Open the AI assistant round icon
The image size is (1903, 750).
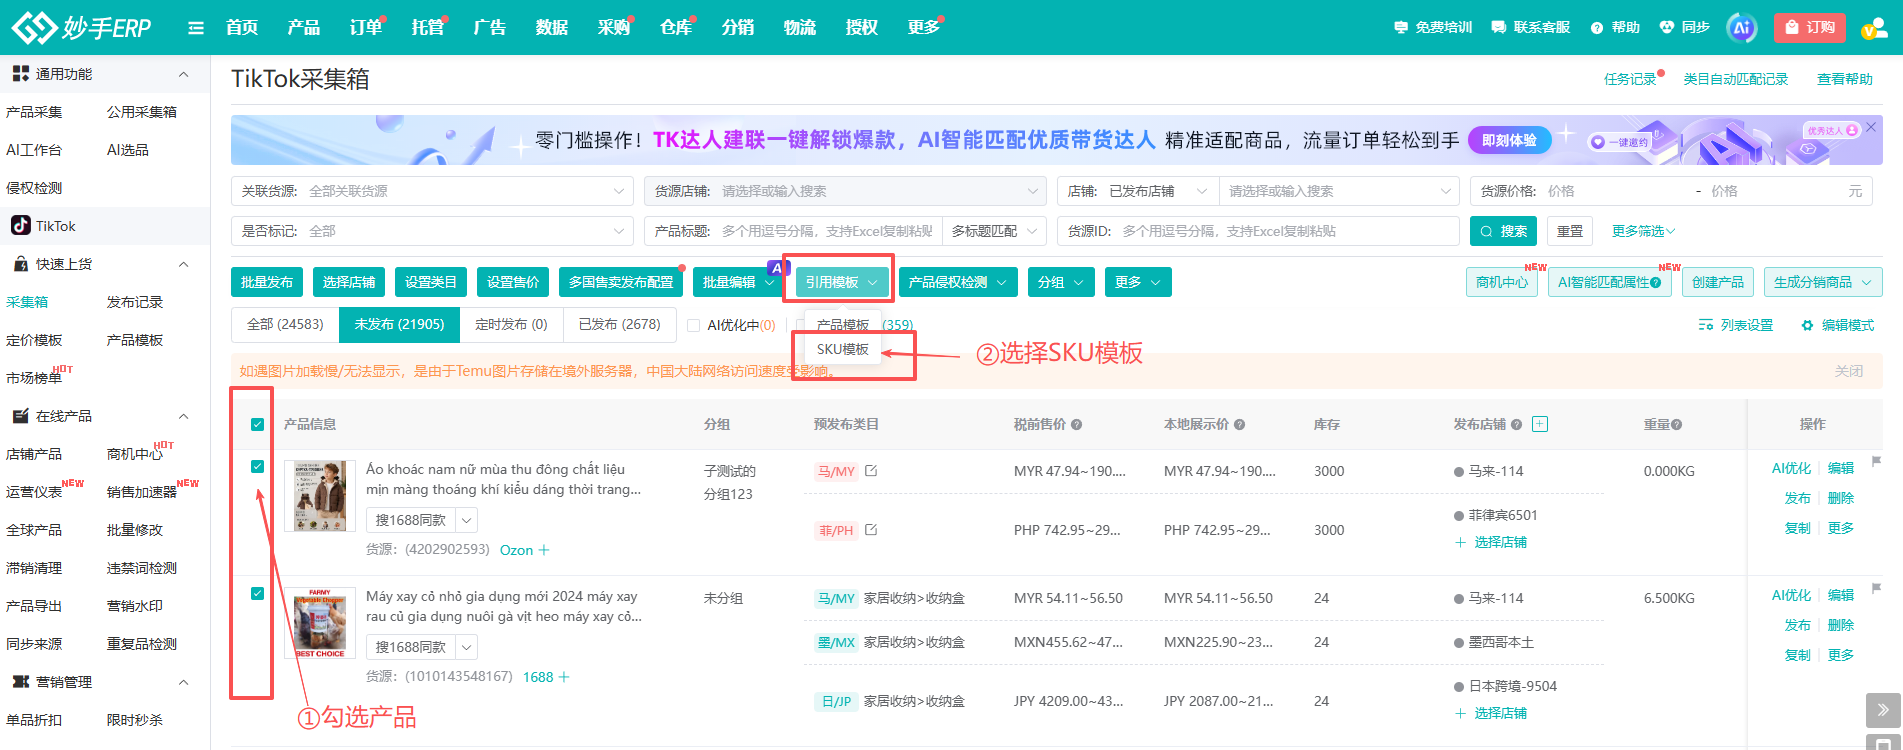pos(1742,27)
